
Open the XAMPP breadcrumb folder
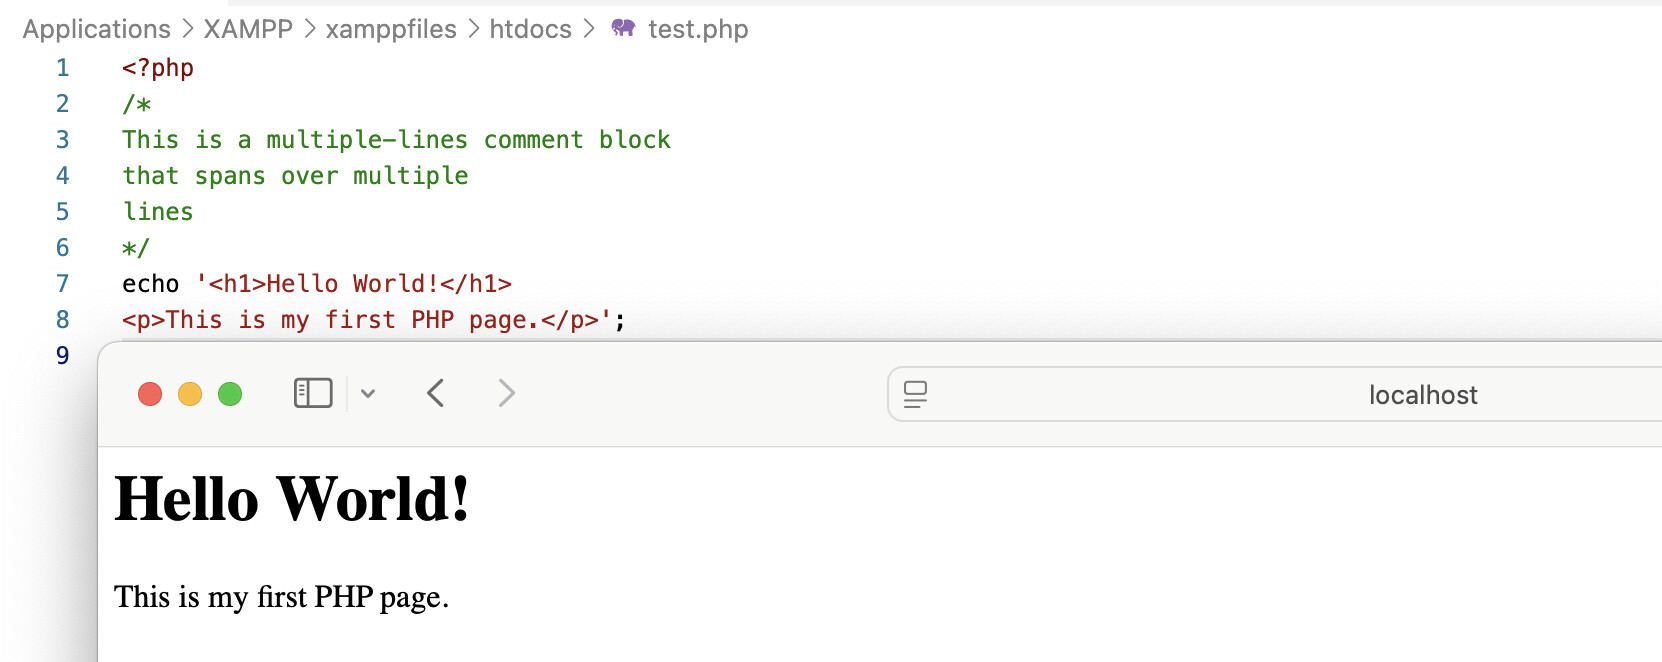(248, 29)
